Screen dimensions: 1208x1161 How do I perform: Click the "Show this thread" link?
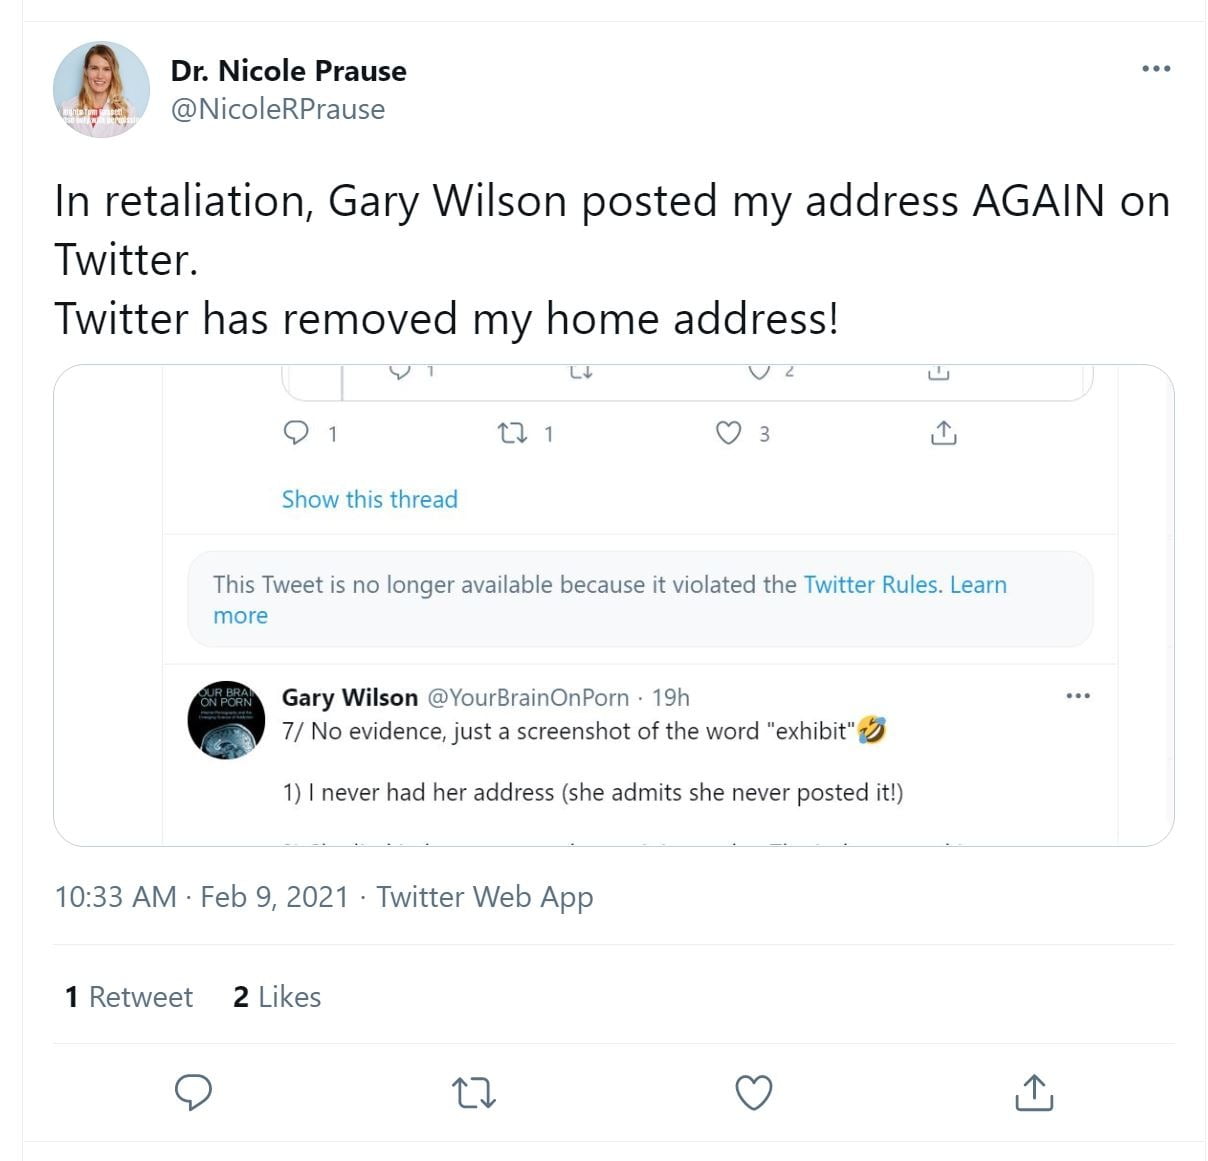369,499
